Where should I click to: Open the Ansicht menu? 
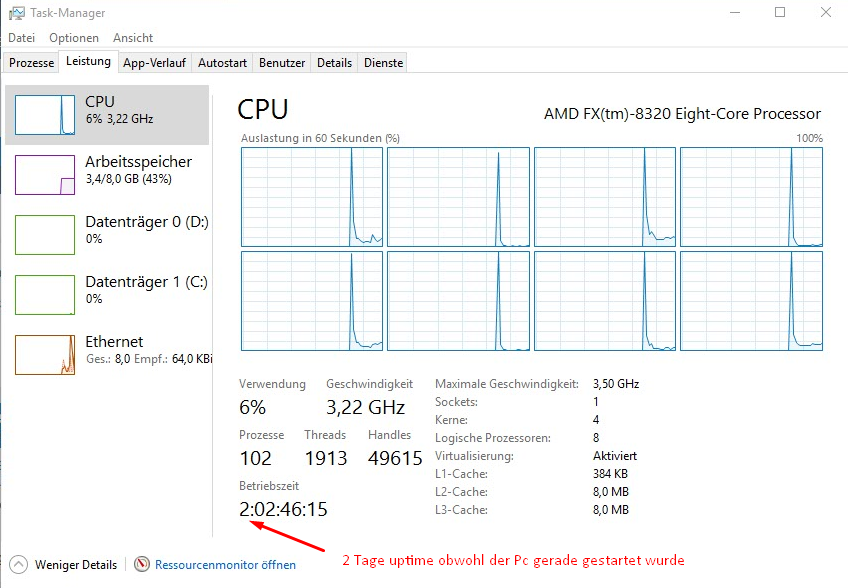click(133, 38)
